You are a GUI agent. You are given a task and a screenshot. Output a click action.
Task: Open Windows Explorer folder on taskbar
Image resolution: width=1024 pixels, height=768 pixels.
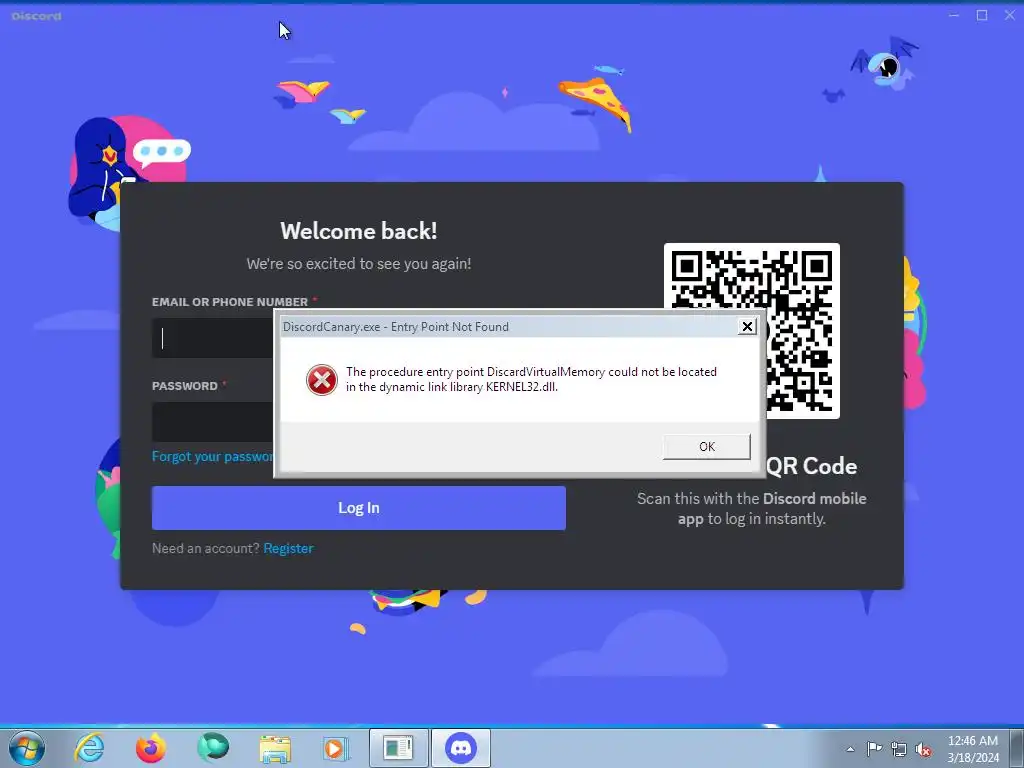tap(275, 749)
